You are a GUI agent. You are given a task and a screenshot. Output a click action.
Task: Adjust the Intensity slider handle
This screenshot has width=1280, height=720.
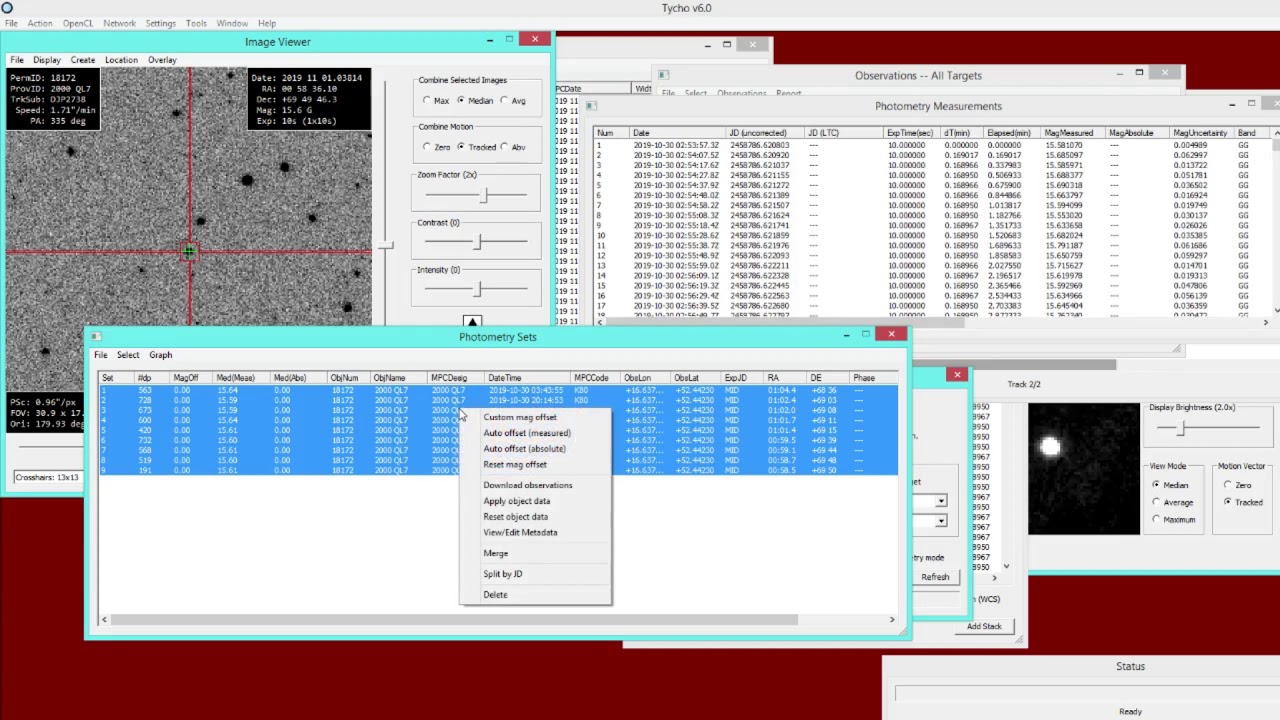click(477, 290)
